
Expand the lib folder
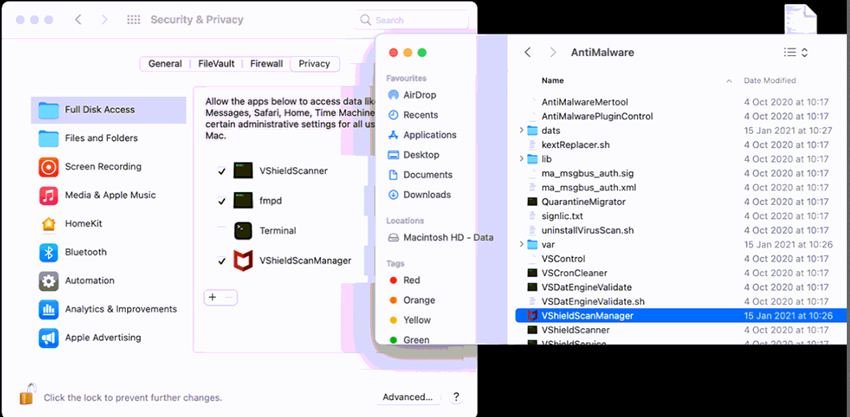(x=521, y=159)
